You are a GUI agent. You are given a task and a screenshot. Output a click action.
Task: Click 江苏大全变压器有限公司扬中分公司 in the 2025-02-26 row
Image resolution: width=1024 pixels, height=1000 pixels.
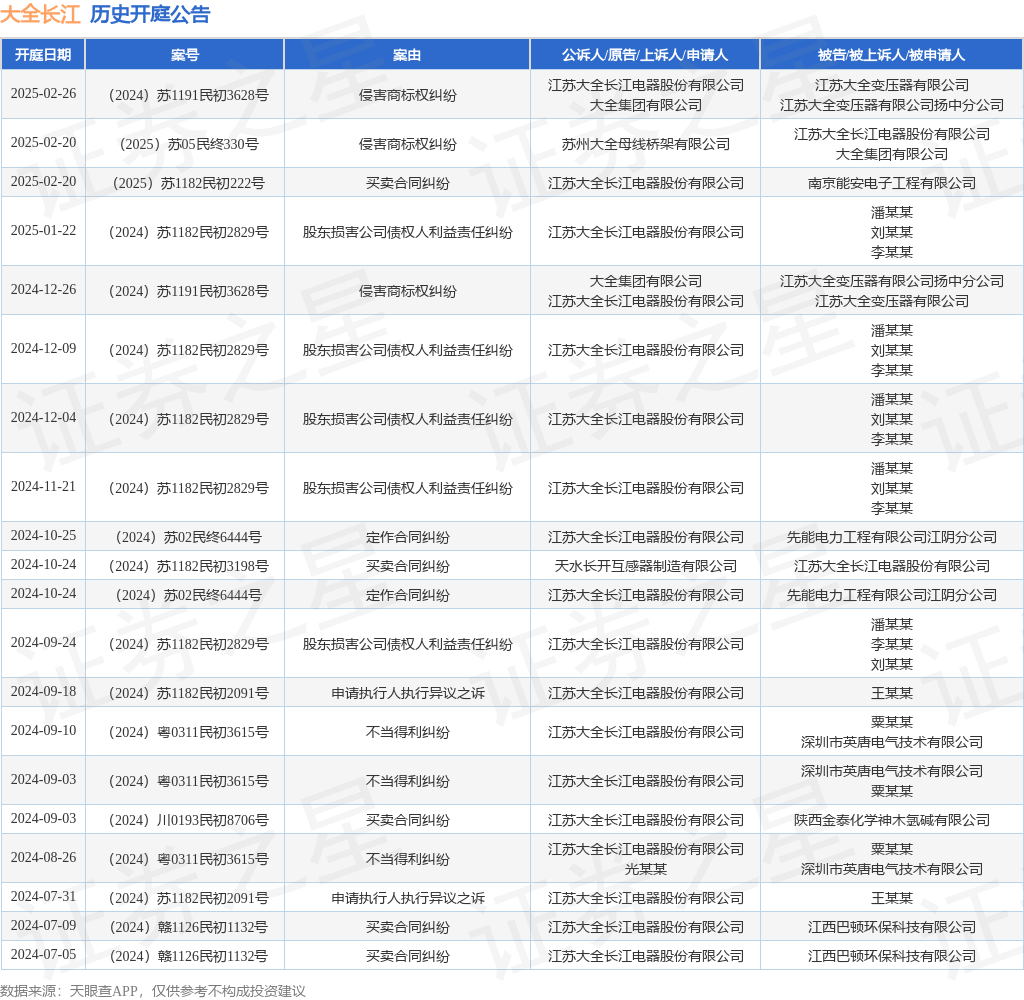click(x=891, y=105)
